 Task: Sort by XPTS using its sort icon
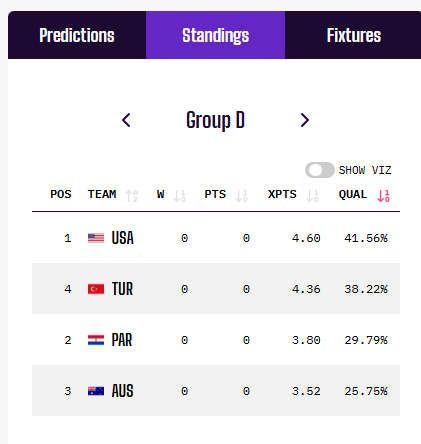point(312,196)
